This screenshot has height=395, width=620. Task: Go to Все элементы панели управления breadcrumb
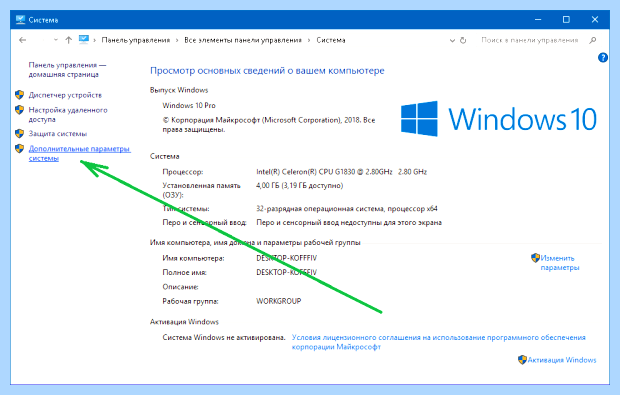click(243, 40)
